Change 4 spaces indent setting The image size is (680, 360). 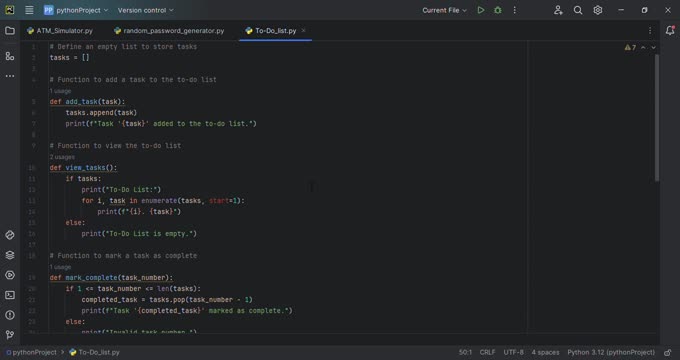tap(546, 352)
